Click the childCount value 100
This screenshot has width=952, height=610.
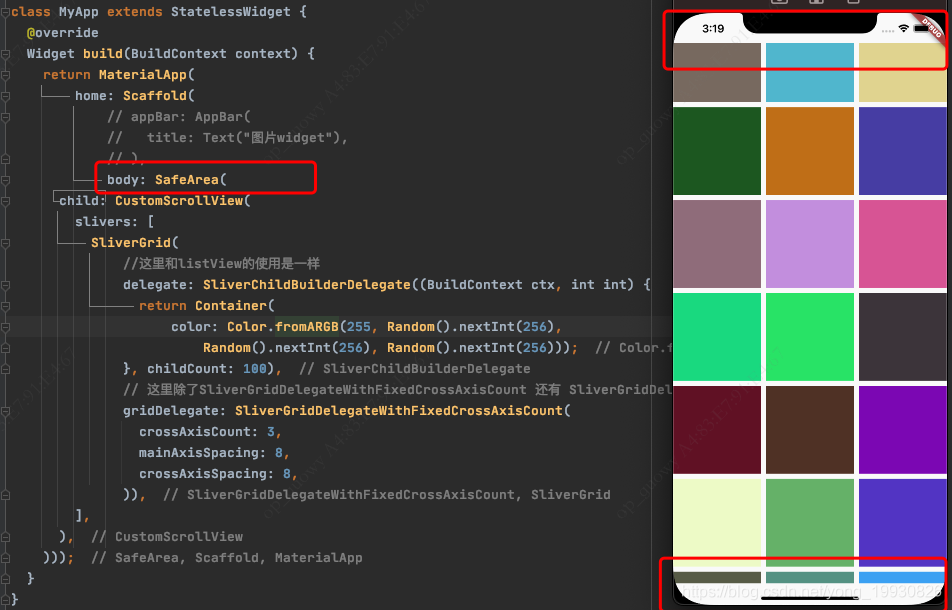(254, 369)
